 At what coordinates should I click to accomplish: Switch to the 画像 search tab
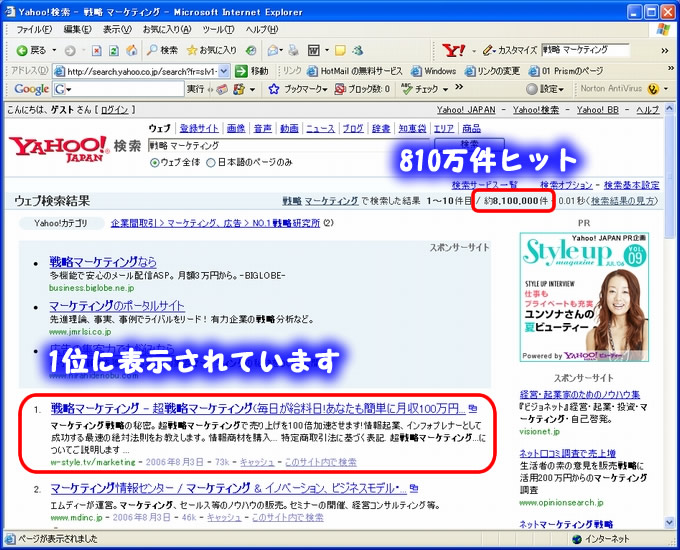(x=236, y=128)
